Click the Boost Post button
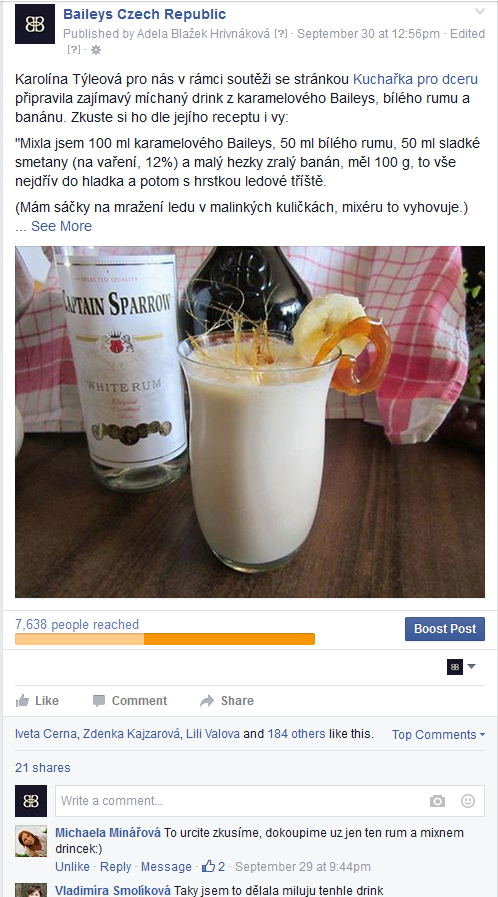Viewport: 498px width, 897px height. [445, 629]
